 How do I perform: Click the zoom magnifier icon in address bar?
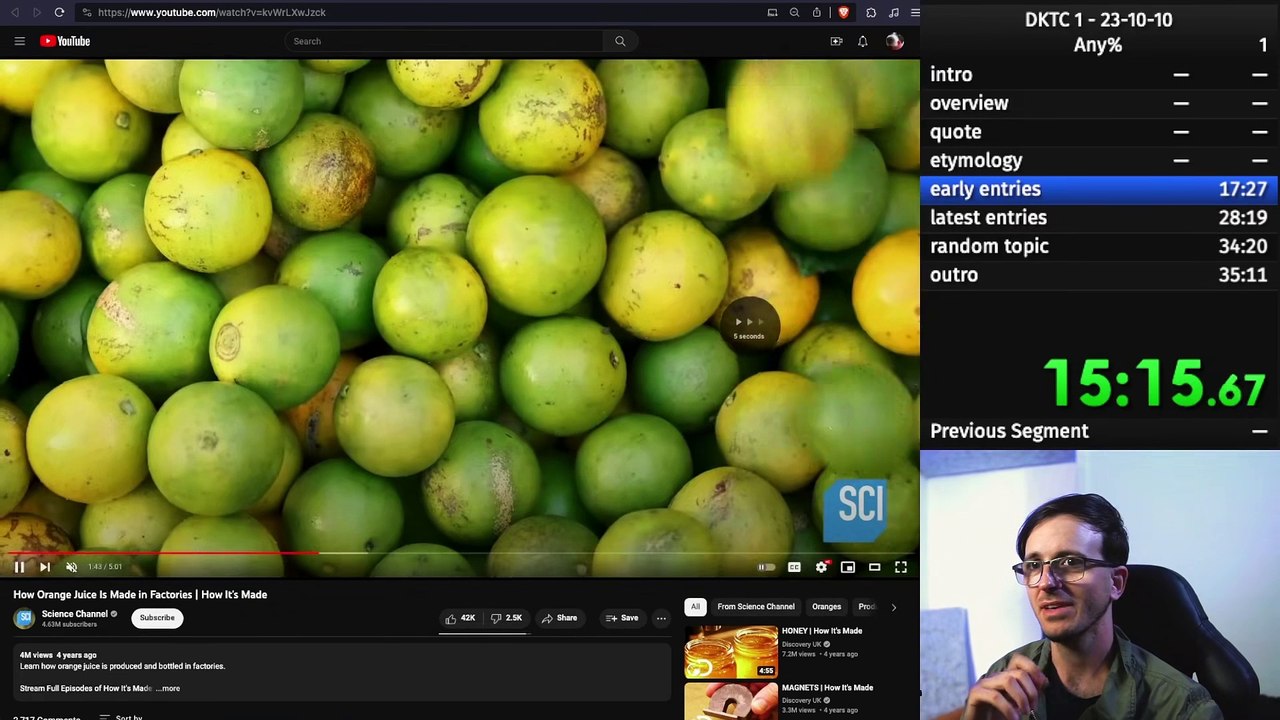click(794, 12)
